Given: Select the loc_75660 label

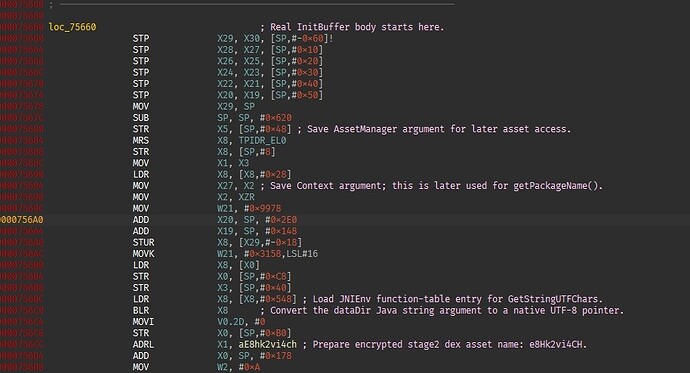Looking at the screenshot, I should [x=72, y=27].
